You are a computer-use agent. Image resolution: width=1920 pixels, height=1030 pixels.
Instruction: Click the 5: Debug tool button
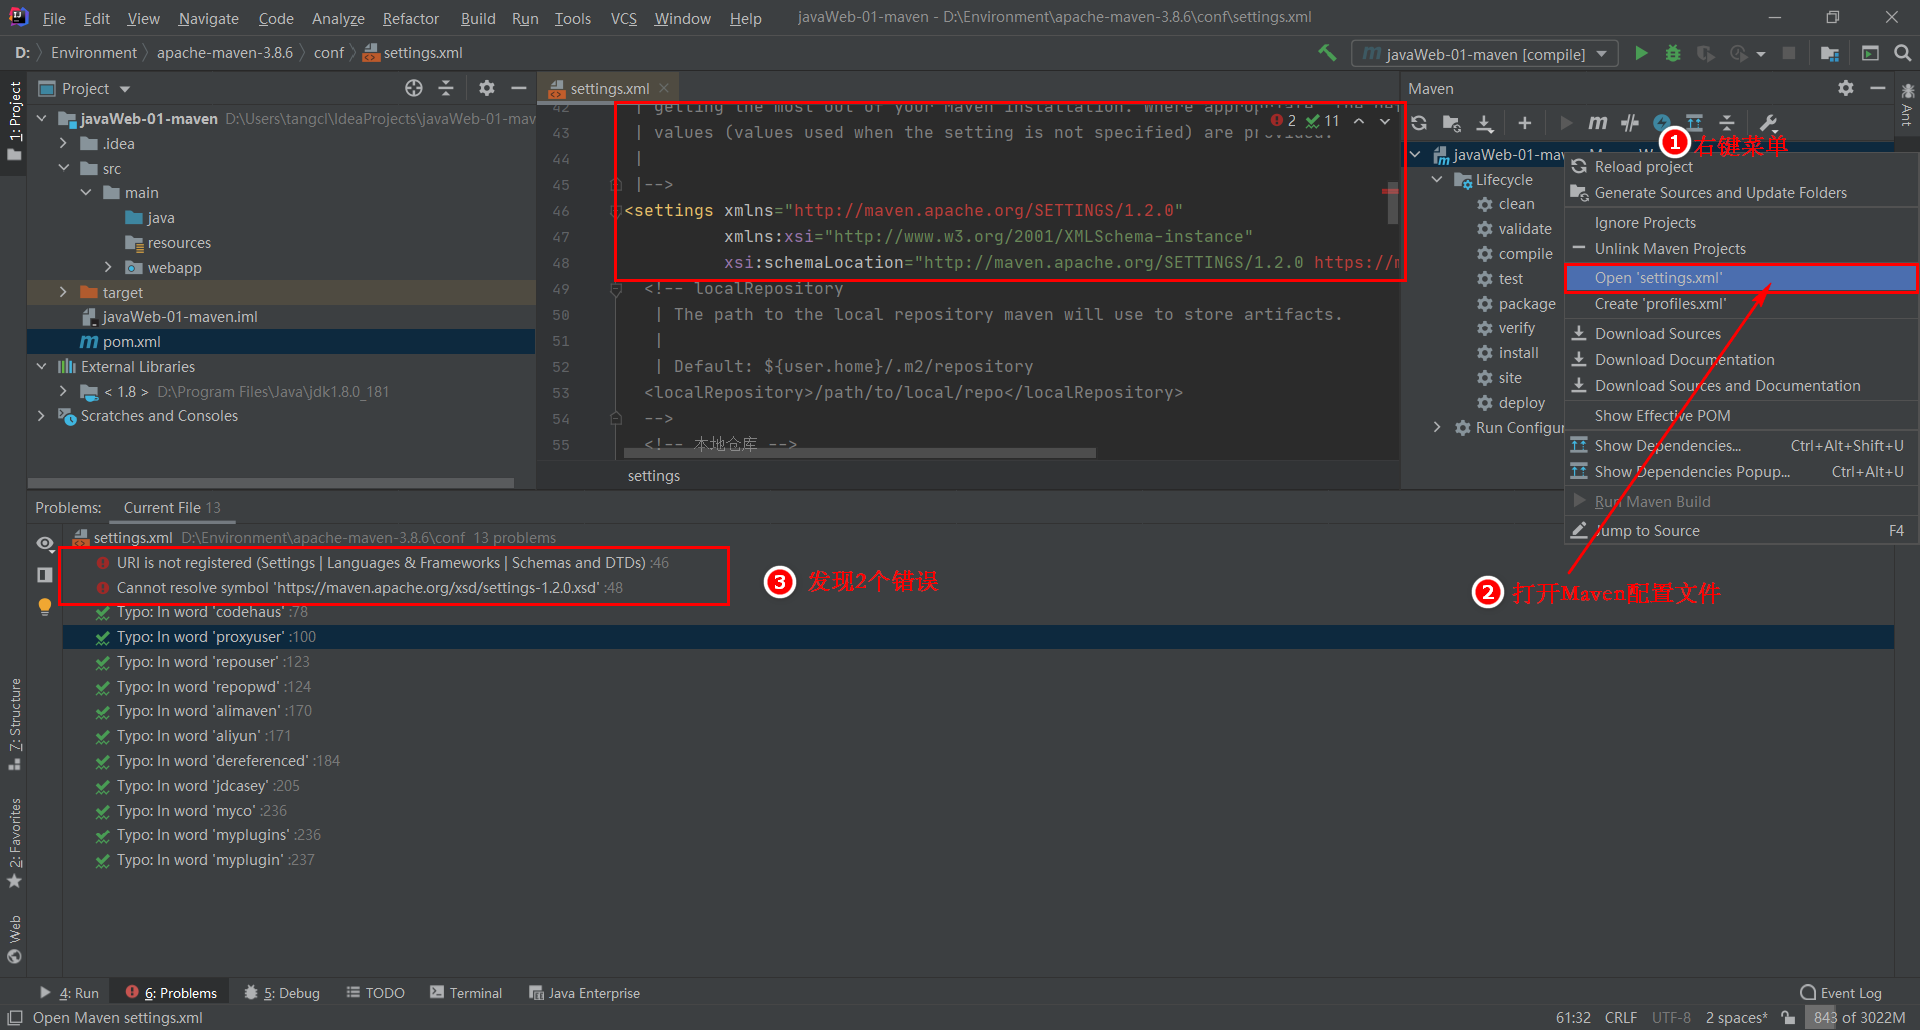tap(282, 993)
